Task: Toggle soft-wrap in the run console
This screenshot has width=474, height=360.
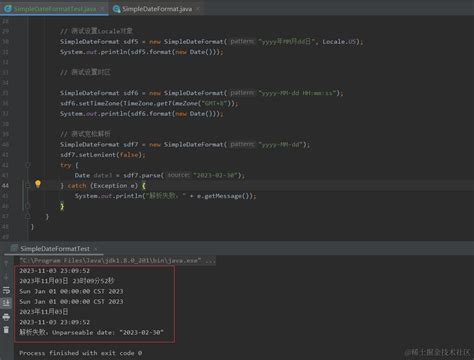Action: 6,291
